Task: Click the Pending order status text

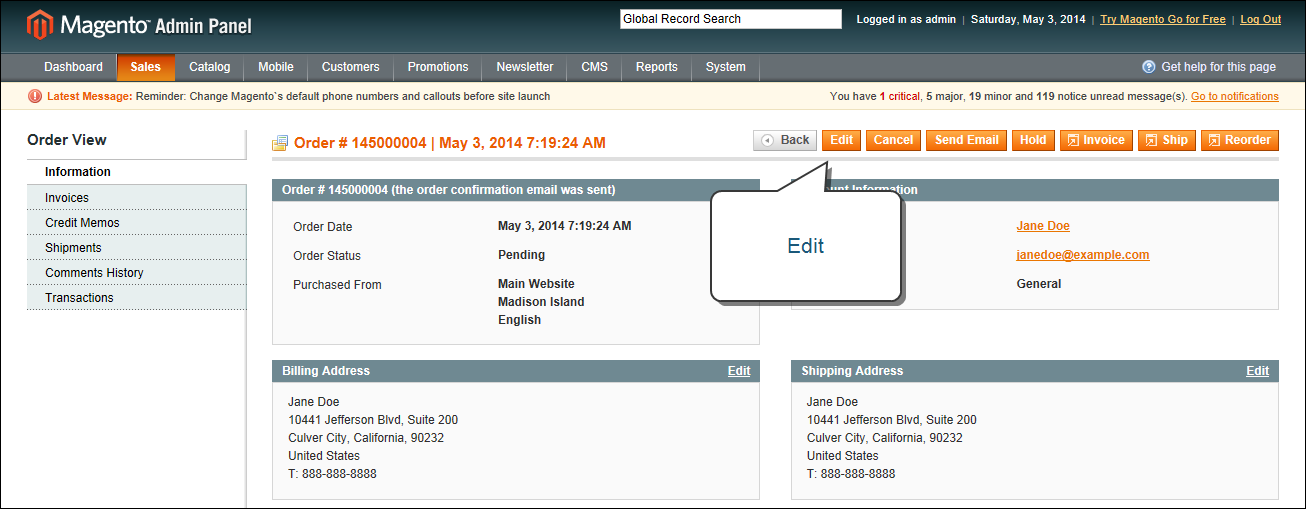Action: [x=521, y=255]
